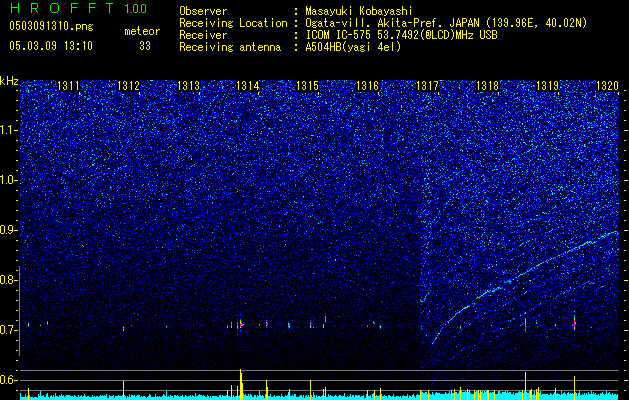This screenshot has height=400, width=629.
Task: Click time marker 1314
Action: tap(248, 86)
